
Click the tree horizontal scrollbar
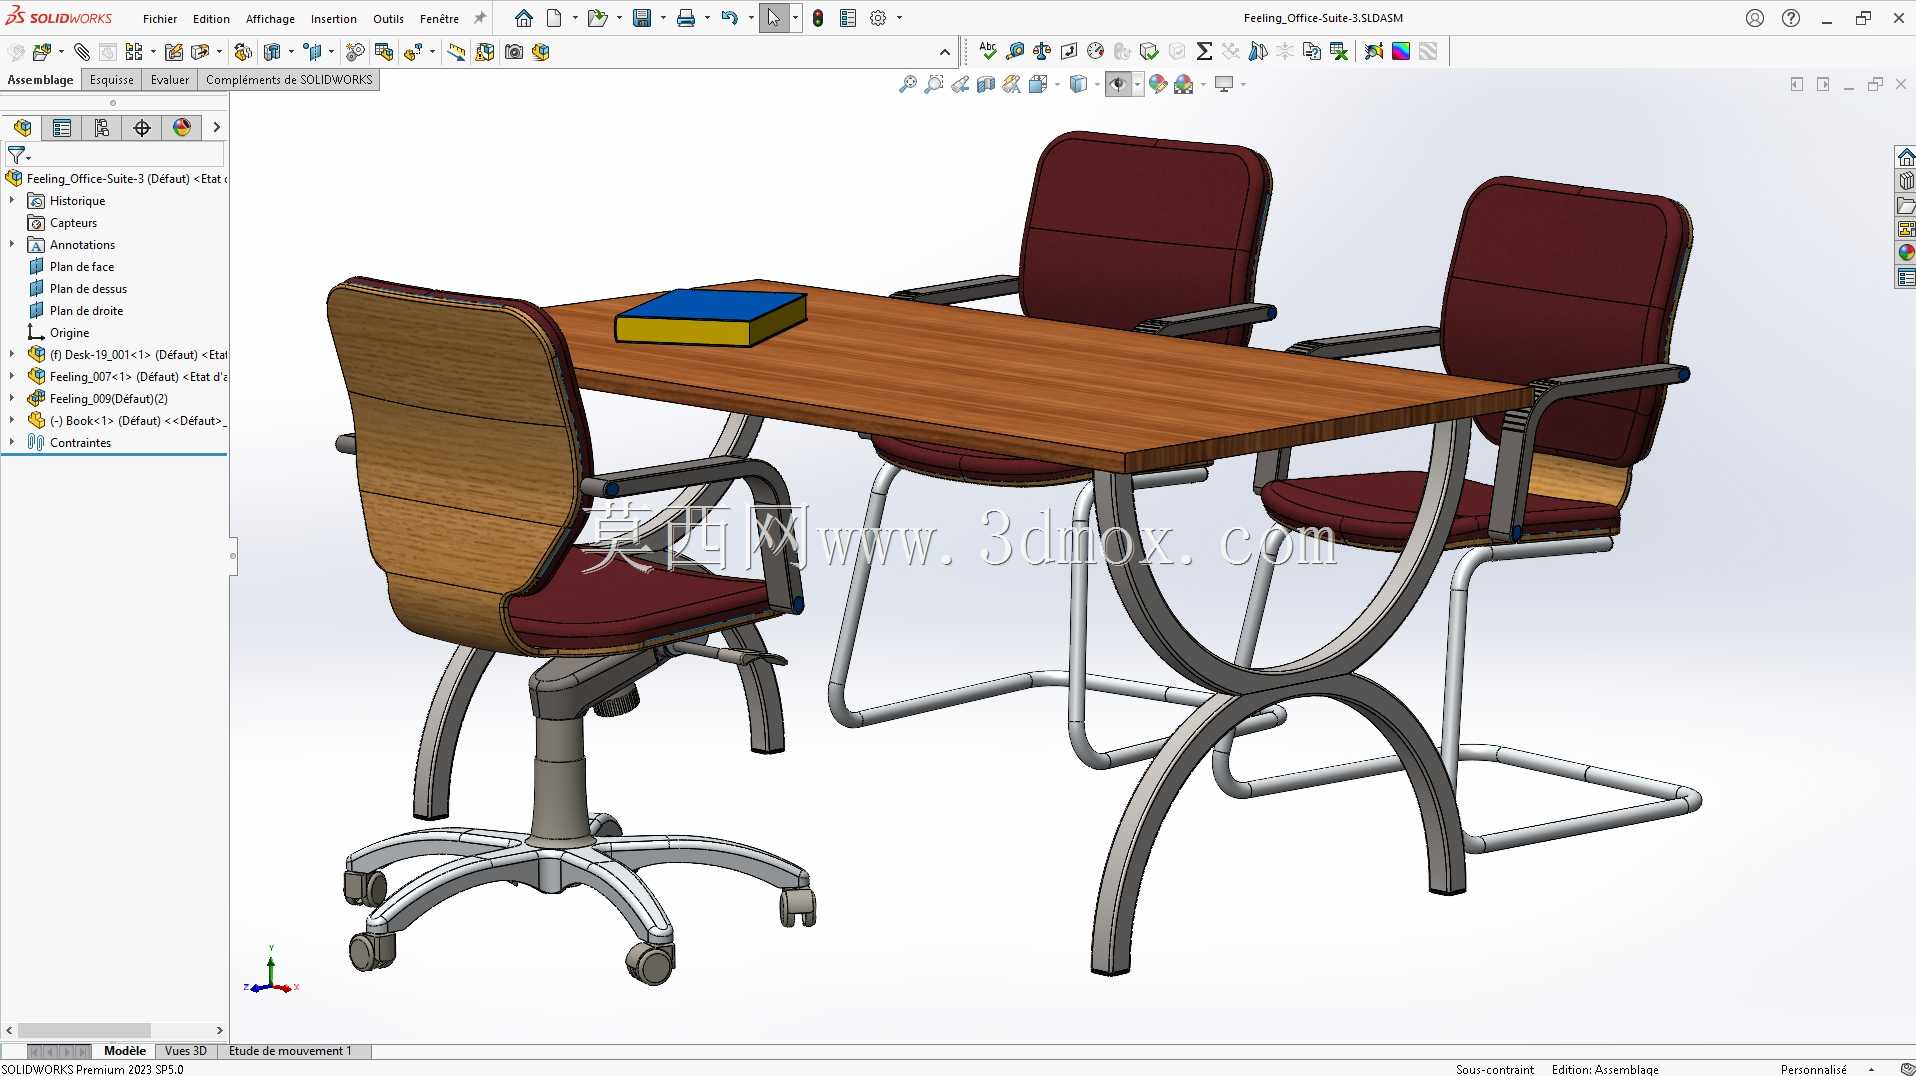pos(84,1030)
